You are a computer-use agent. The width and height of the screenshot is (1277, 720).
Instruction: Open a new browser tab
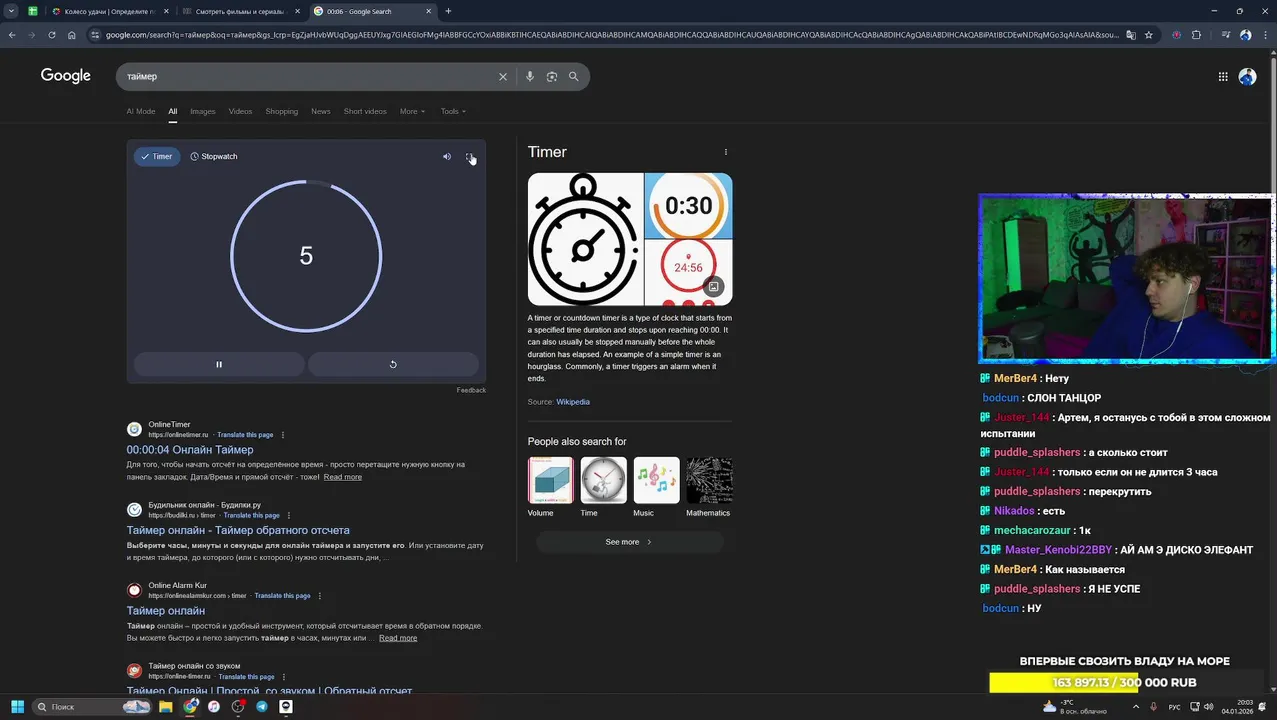pos(448,11)
